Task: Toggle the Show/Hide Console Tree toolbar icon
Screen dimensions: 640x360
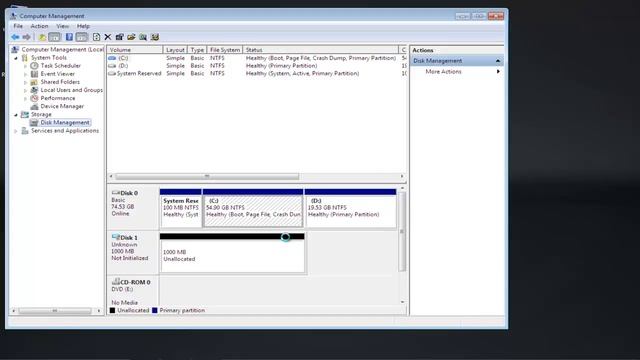Action: tap(54, 37)
